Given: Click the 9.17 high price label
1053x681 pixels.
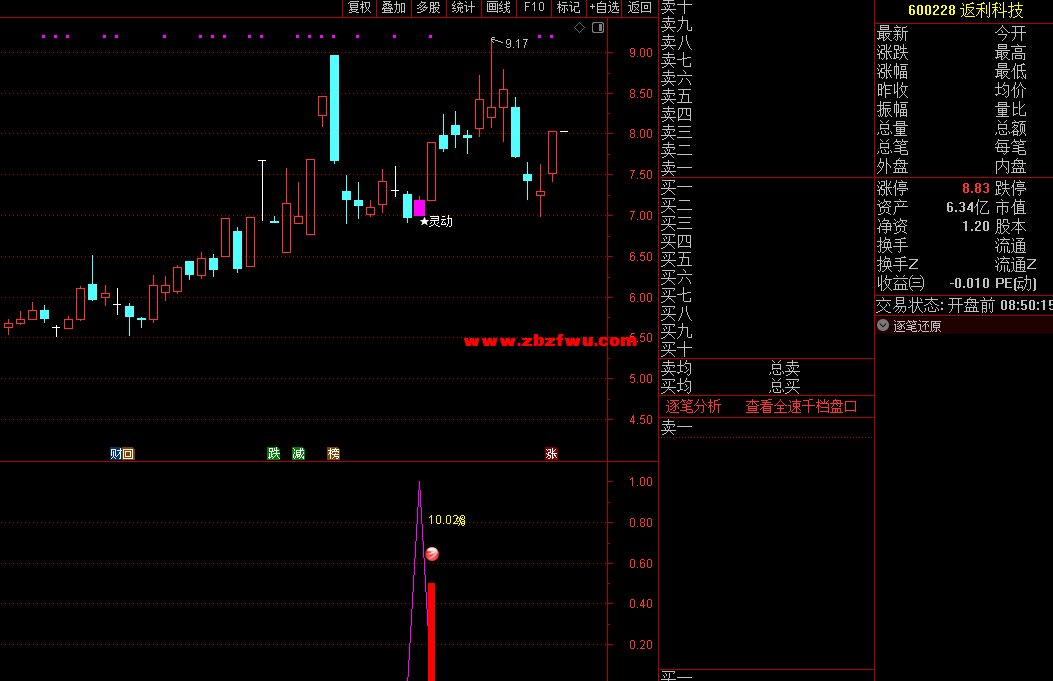Looking at the screenshot, I should (516, 44).
